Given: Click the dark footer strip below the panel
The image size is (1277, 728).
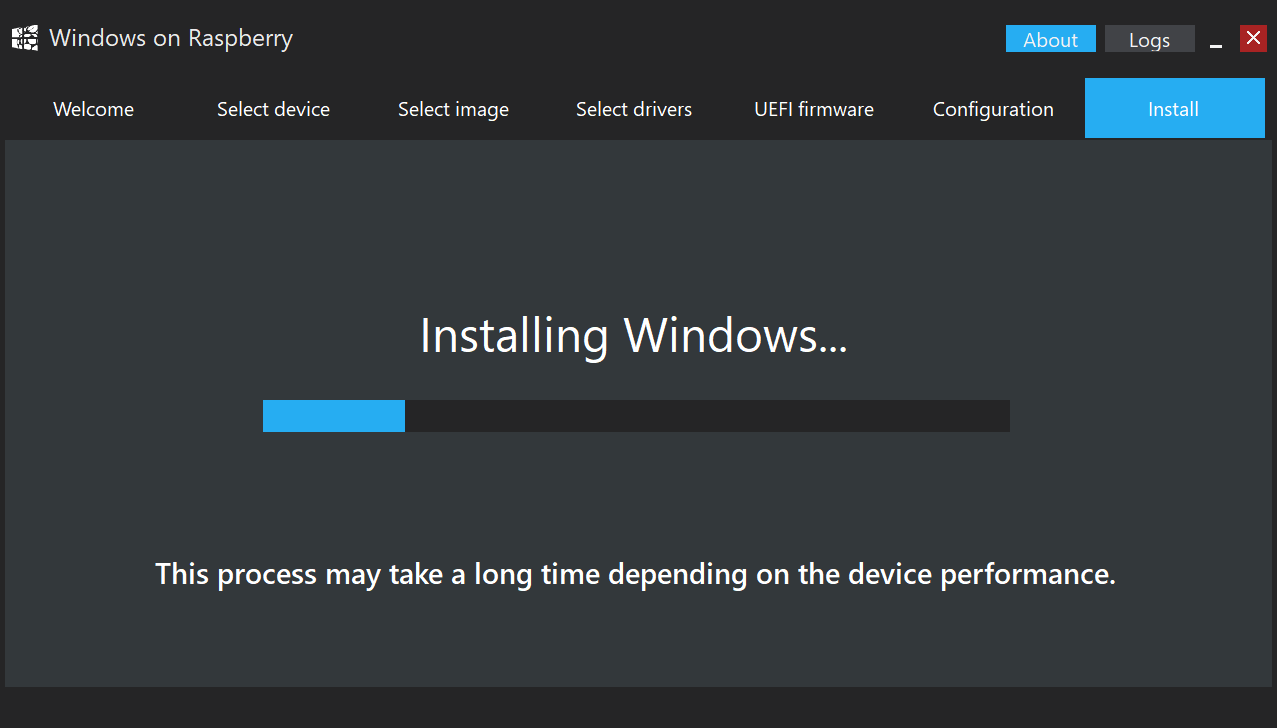Looking at the screenshot, I should [638, 707].
